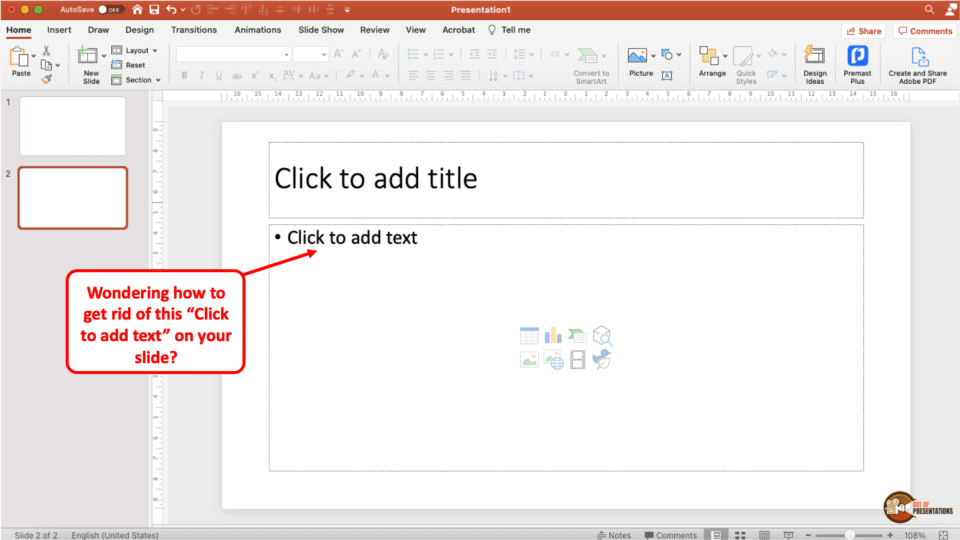Toggle Subscript formatting
Viewport: 960px width, 540px height.
[272, 76]
